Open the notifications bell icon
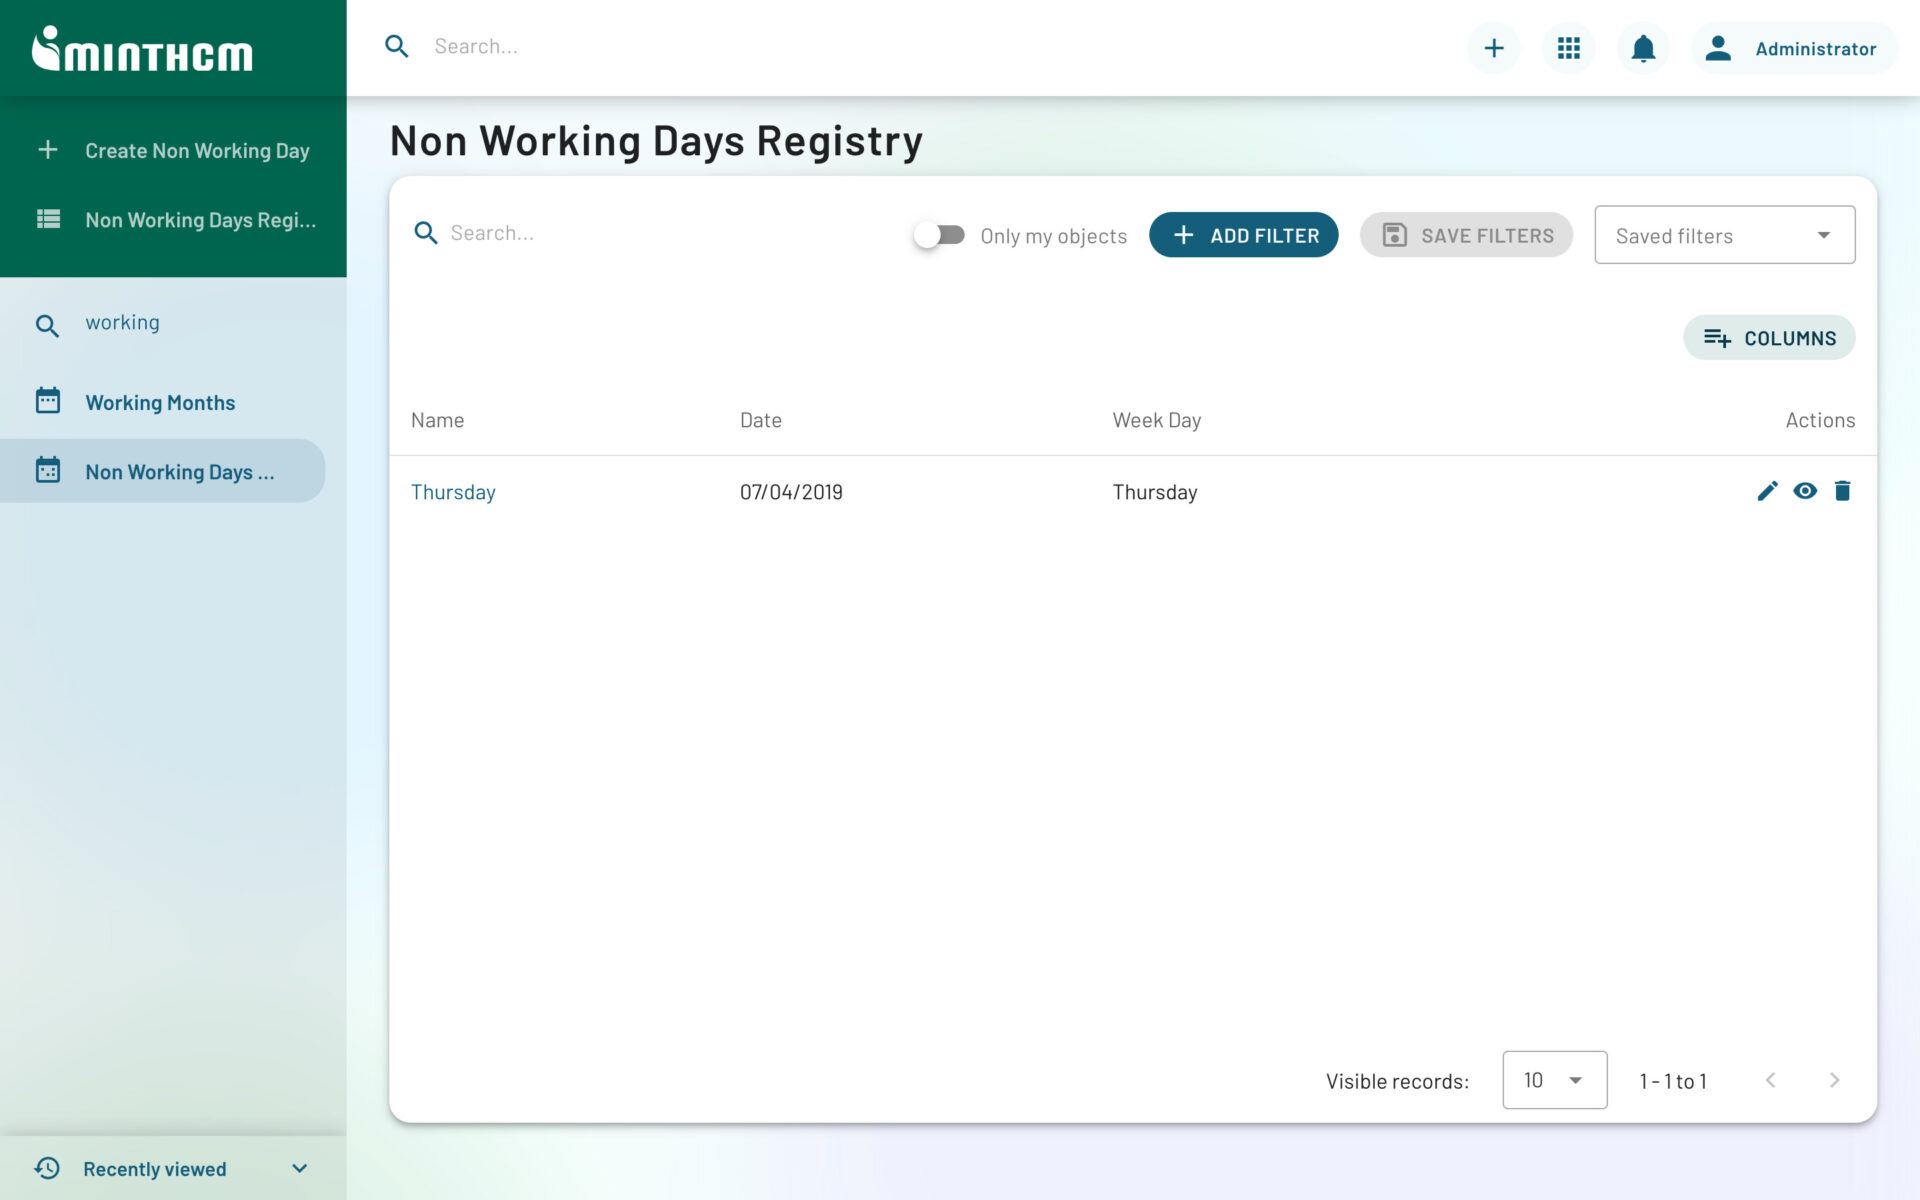 1642,47
